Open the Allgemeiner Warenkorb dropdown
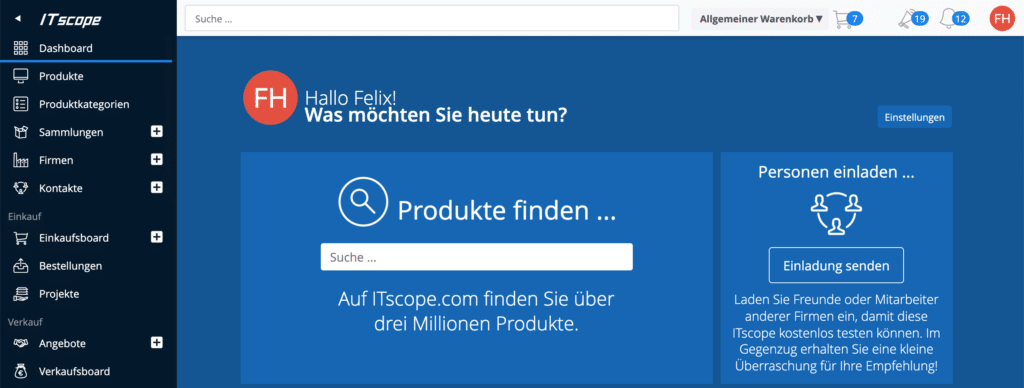The height and width of the screenshot is (388, 1024). coord(760,19)
